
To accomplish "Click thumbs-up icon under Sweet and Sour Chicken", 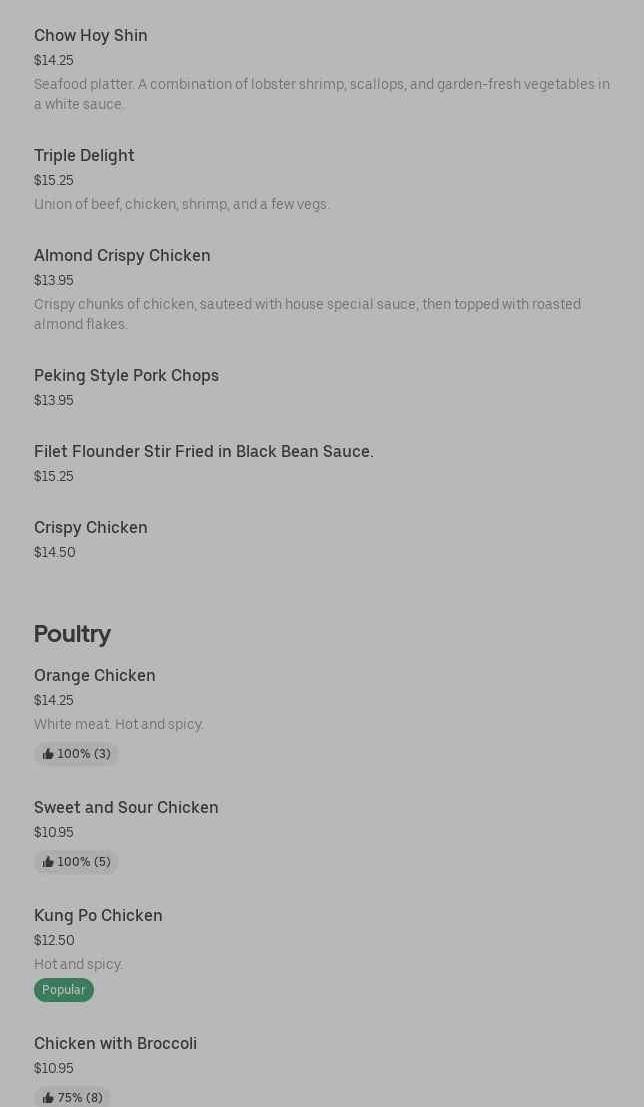I will click(48, 862).
